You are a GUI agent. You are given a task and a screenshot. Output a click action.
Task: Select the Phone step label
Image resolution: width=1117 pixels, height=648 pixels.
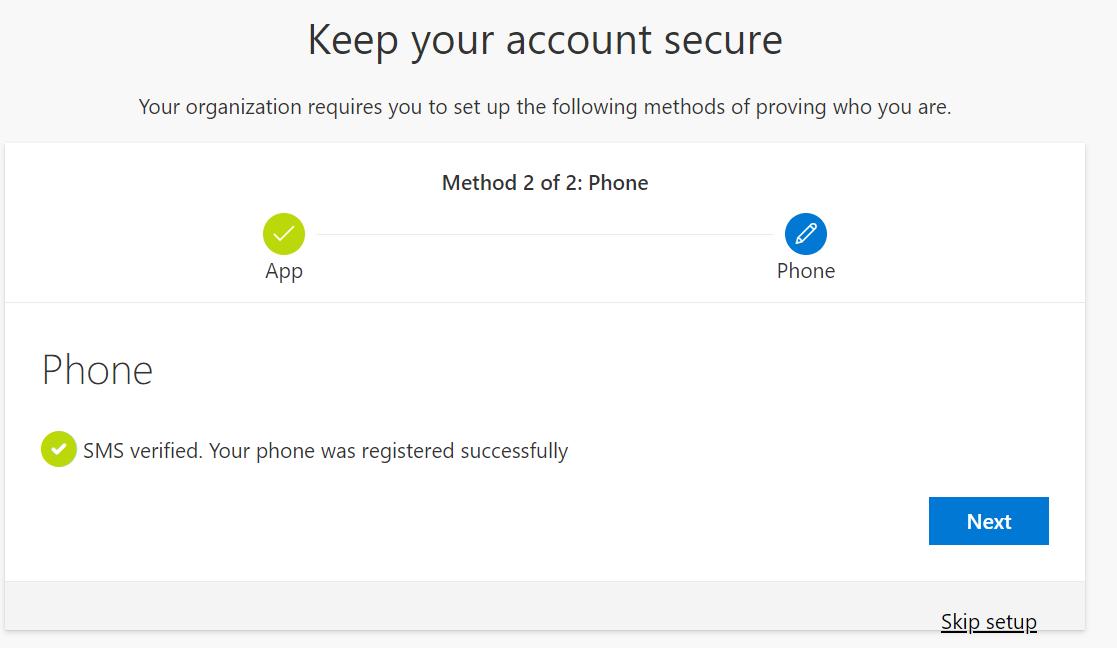pyautogui.click(x=806, y=271)
